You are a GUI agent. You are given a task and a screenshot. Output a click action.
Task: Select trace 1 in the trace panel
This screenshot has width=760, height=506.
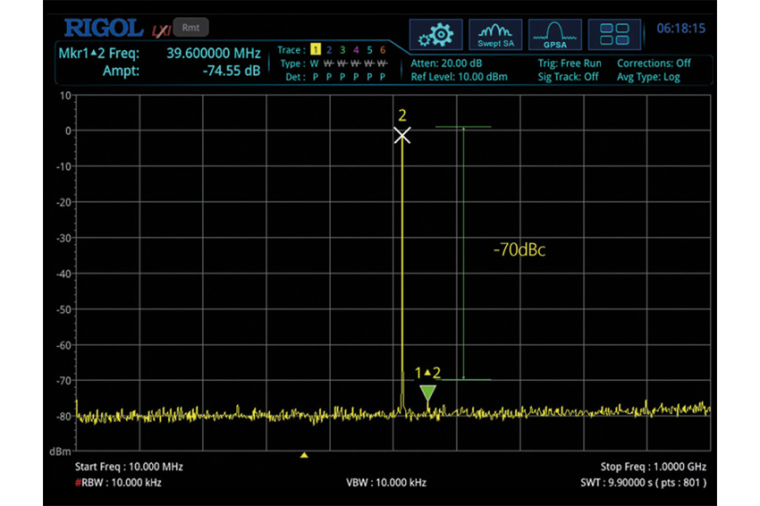315,50
